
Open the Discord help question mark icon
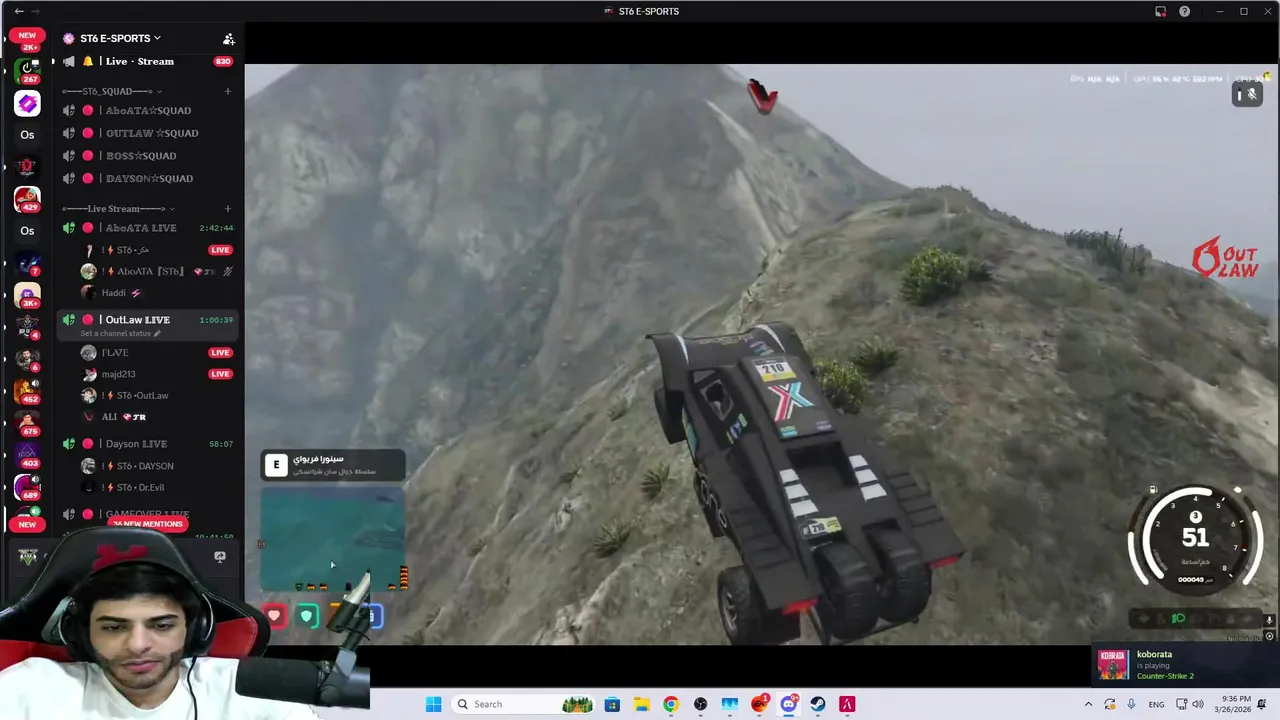(1185, 11)
